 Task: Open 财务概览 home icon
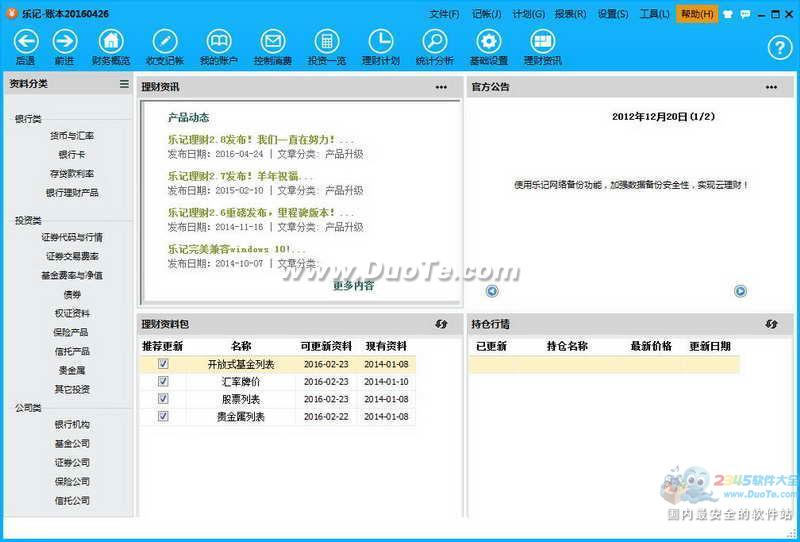(111, 41)
